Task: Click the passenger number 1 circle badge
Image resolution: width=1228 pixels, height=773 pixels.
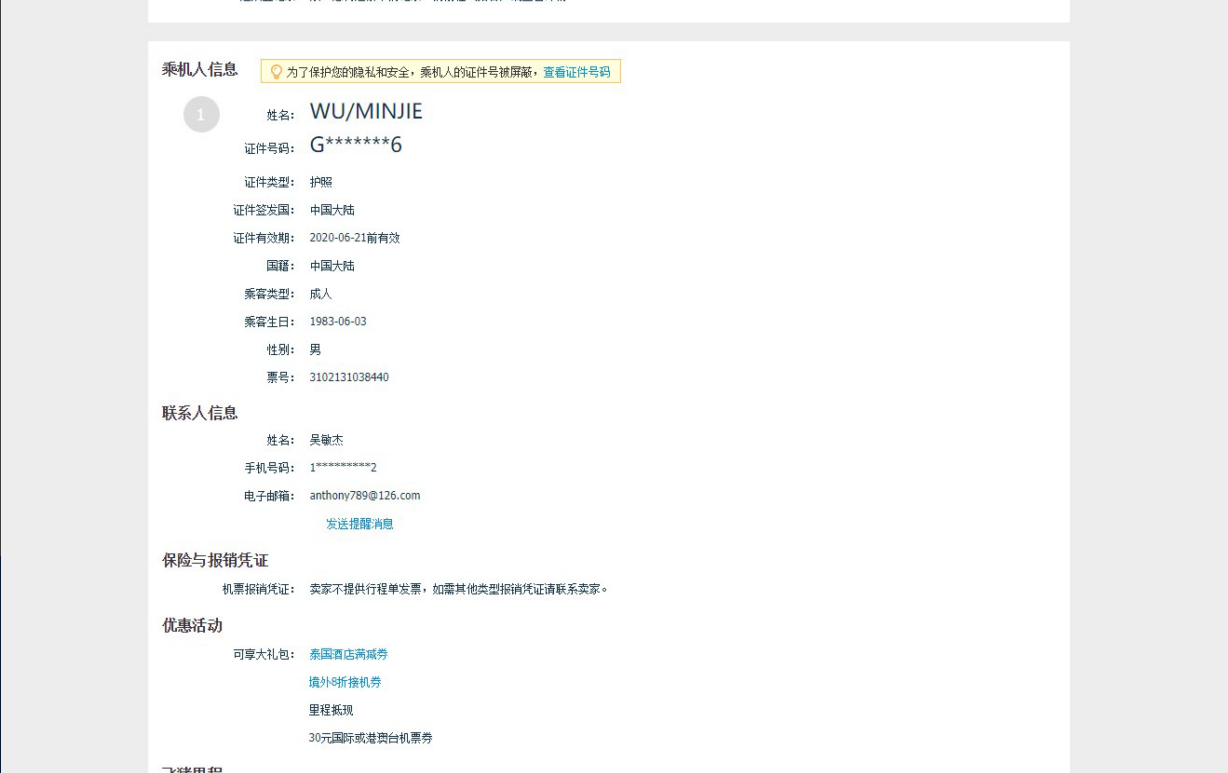Action: click(201, 115)
